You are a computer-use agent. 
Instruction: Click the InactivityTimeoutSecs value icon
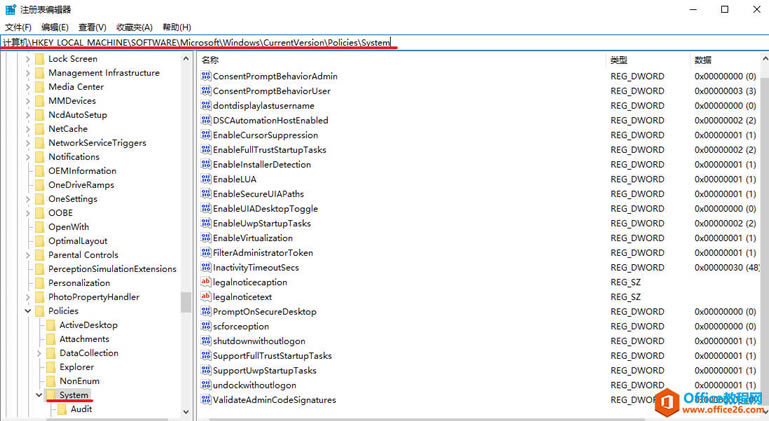(x=206, y=267)
